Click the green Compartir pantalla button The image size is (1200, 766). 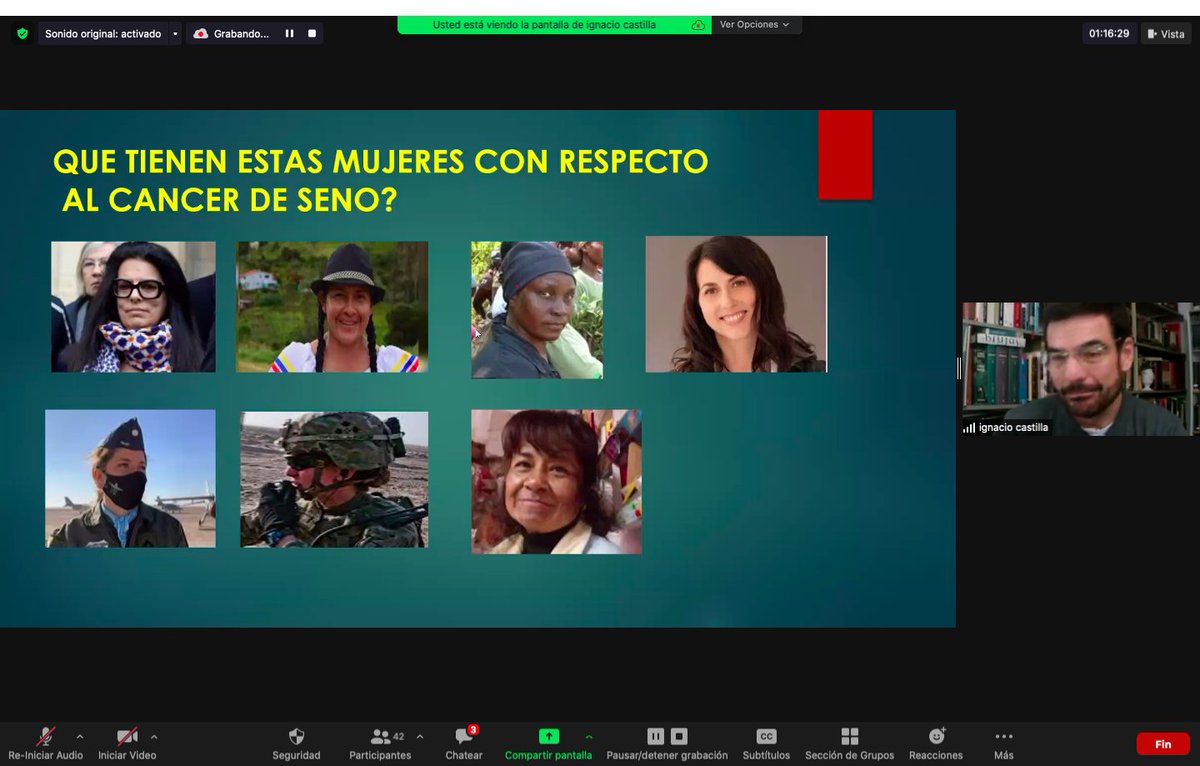click(548, 743)
